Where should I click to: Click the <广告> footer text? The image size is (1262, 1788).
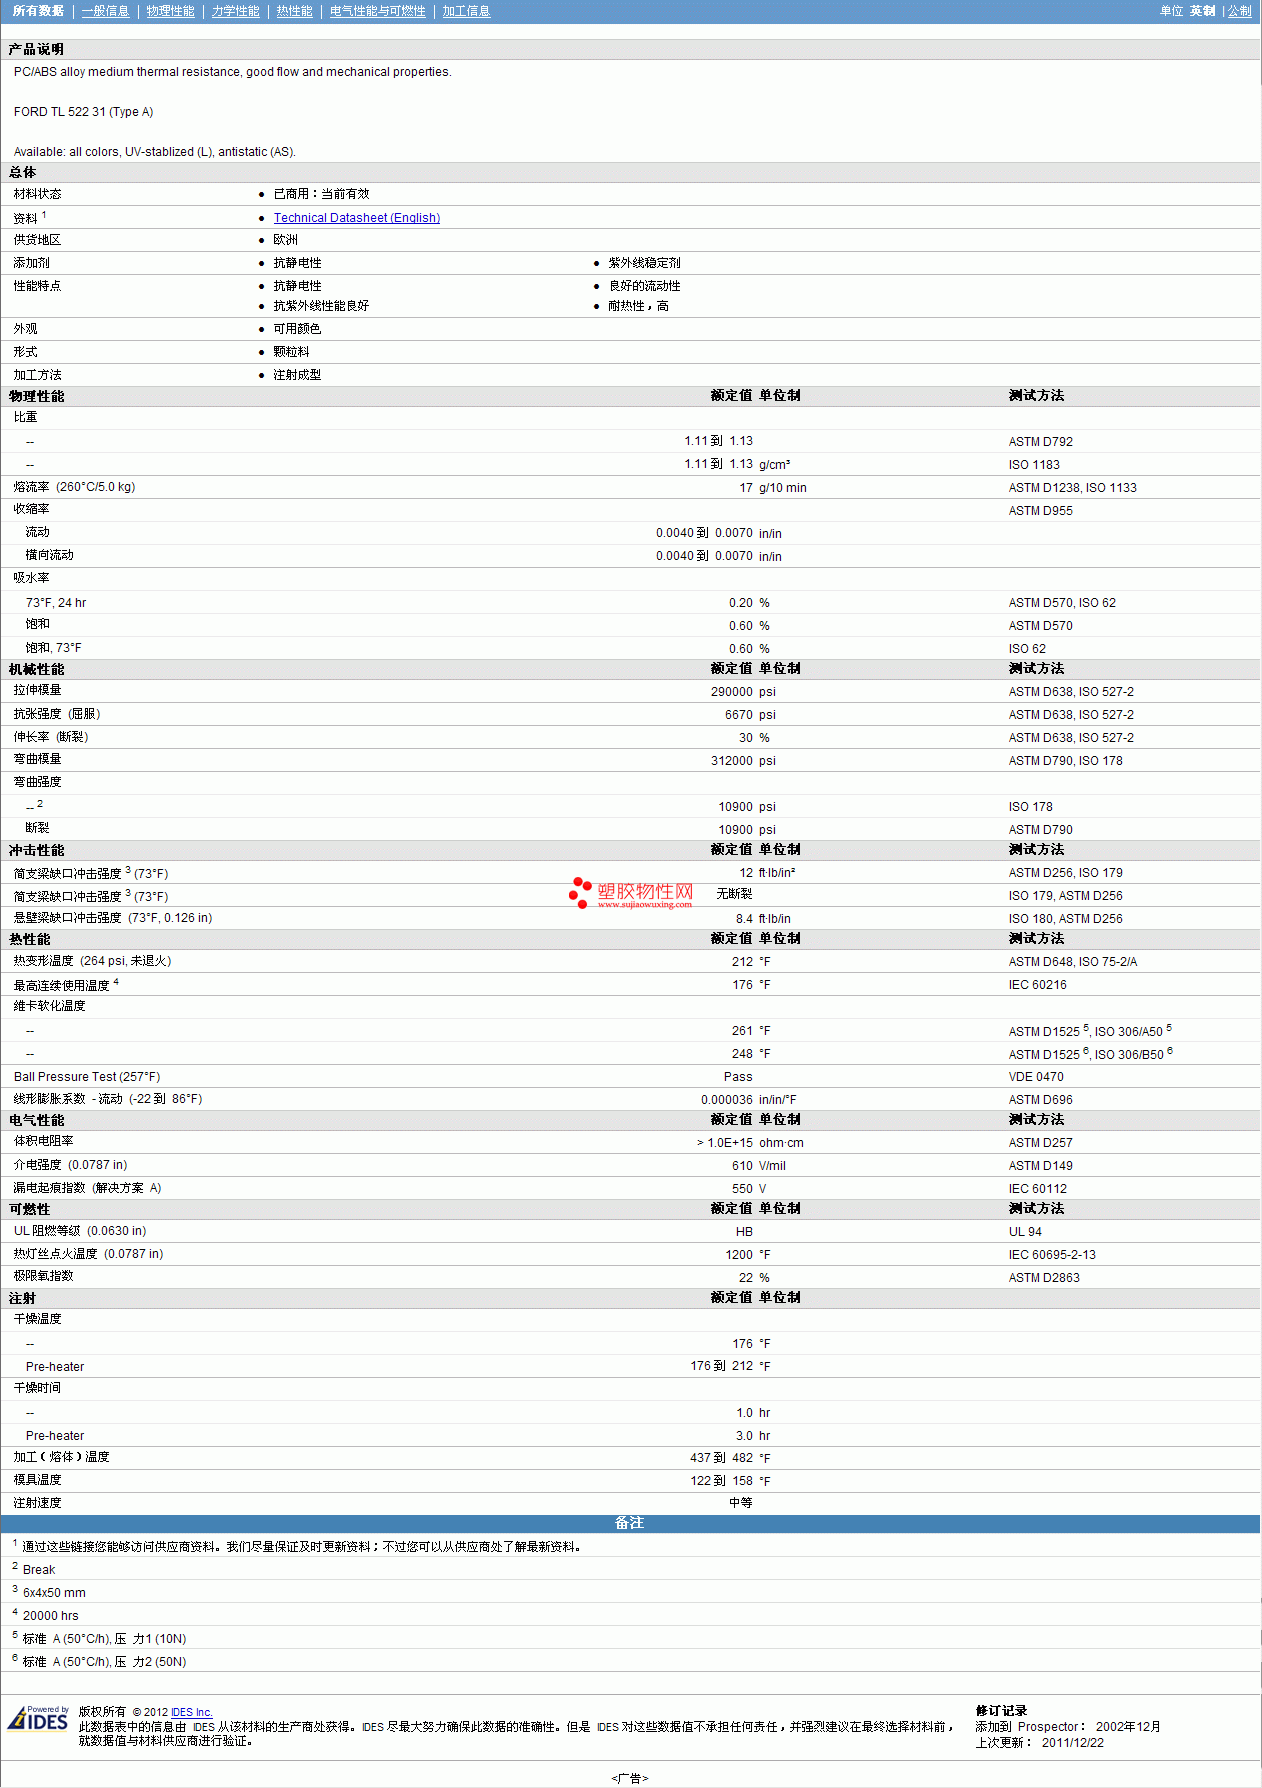click(x=630, y=1778)
